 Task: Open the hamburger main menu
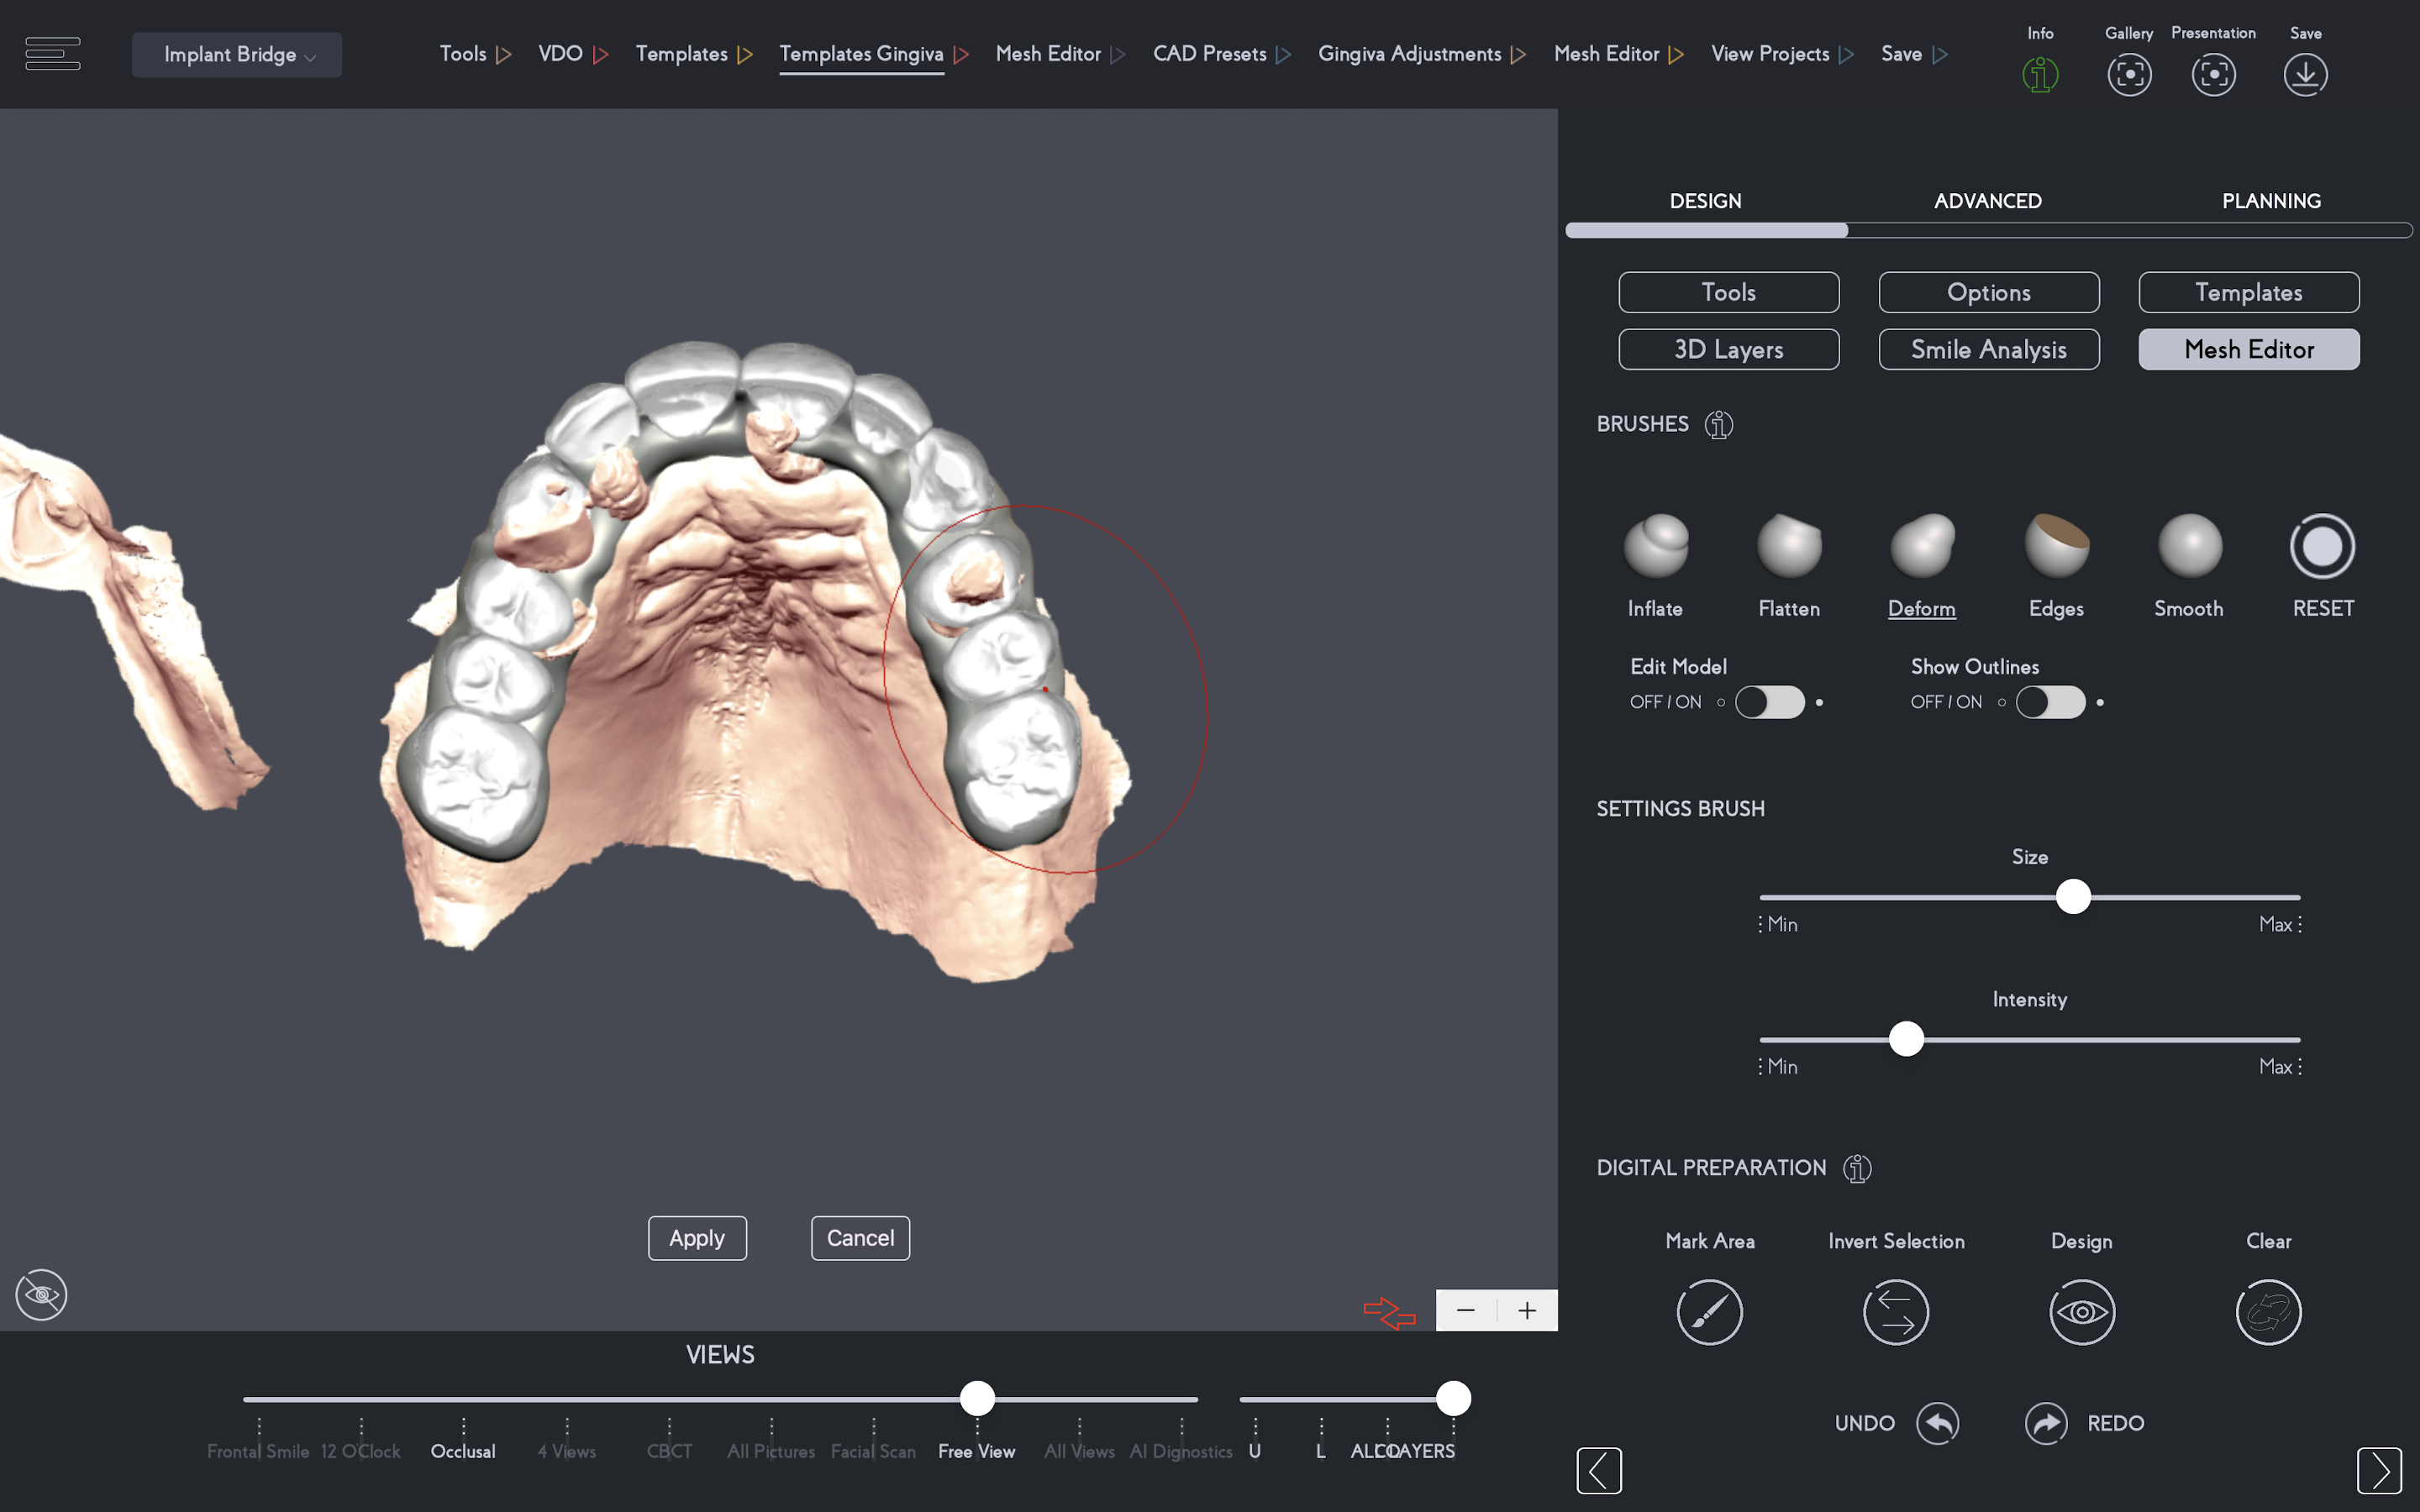click(x=53, y=54)
